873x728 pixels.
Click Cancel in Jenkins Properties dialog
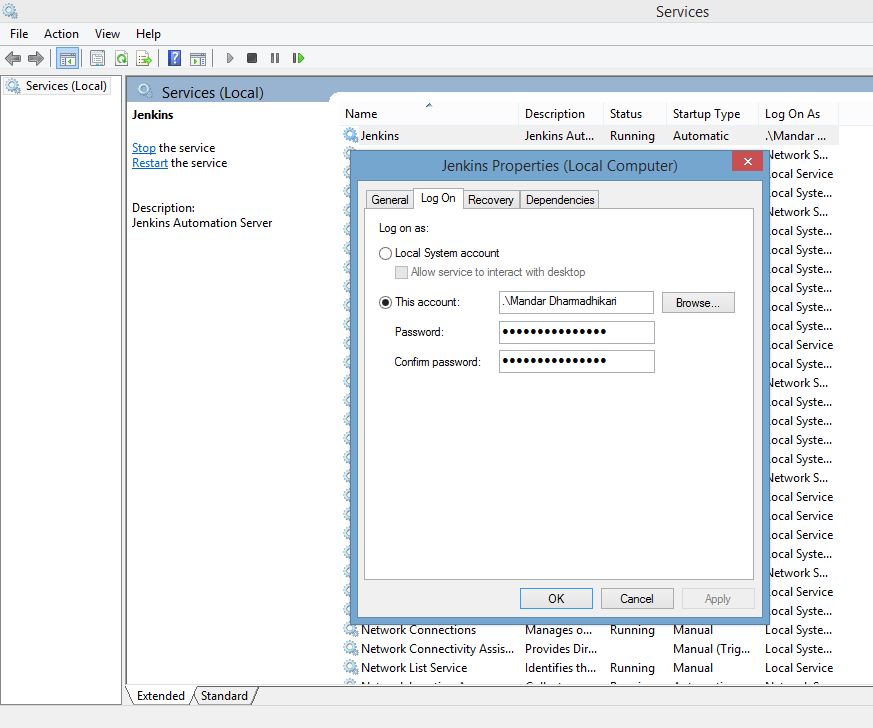click(637, 598)
